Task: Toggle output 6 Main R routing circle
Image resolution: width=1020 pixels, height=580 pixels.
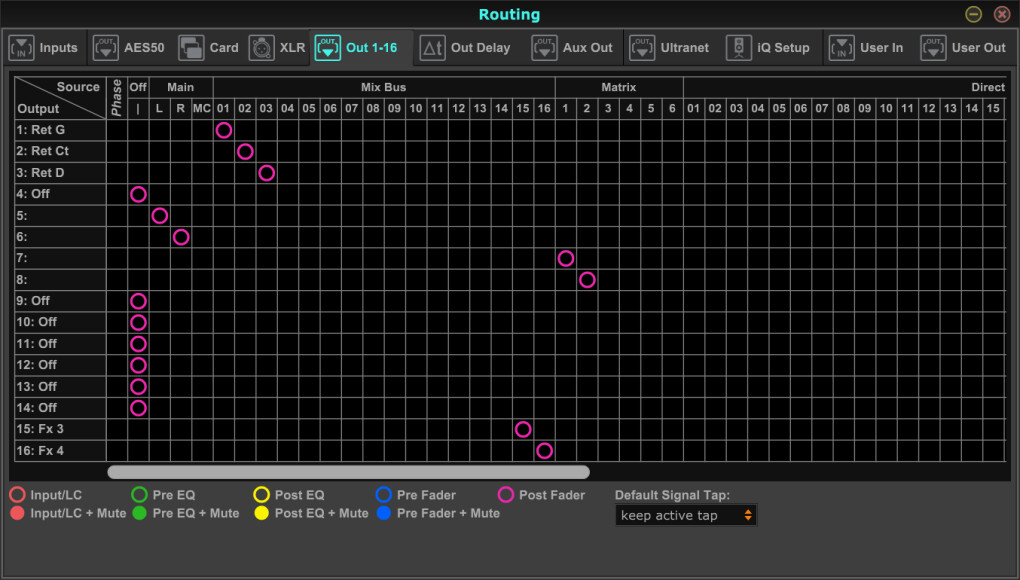Action: [x=181, y=237]
